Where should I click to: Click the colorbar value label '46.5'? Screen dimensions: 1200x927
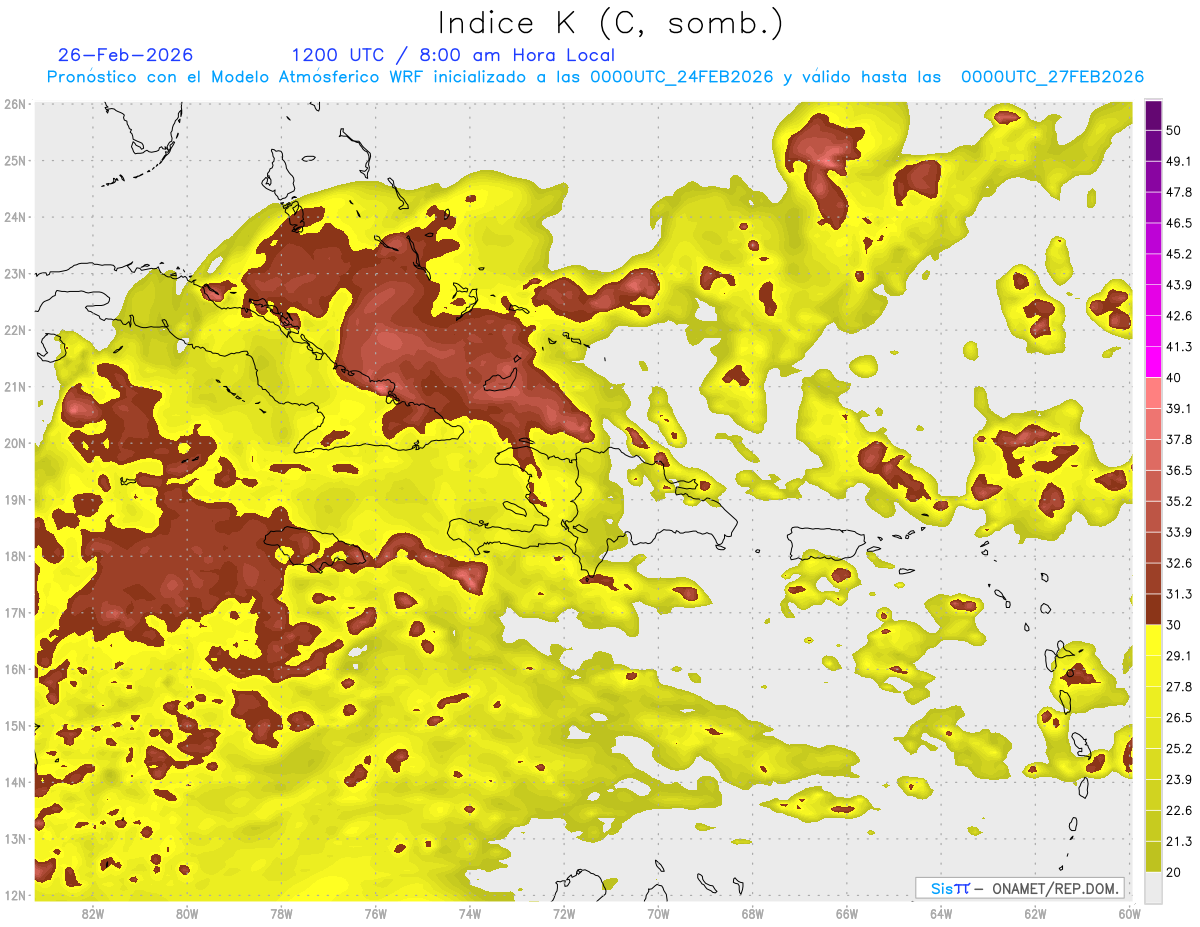pyautogui.click(x=1178, y=223)
